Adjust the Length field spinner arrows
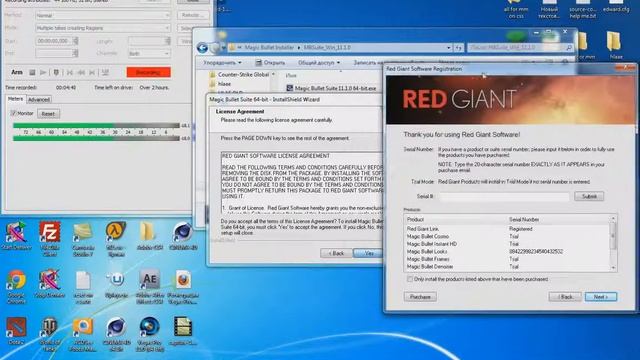The width and height of the screenshot is (640, 360). [x=168, y=41]
